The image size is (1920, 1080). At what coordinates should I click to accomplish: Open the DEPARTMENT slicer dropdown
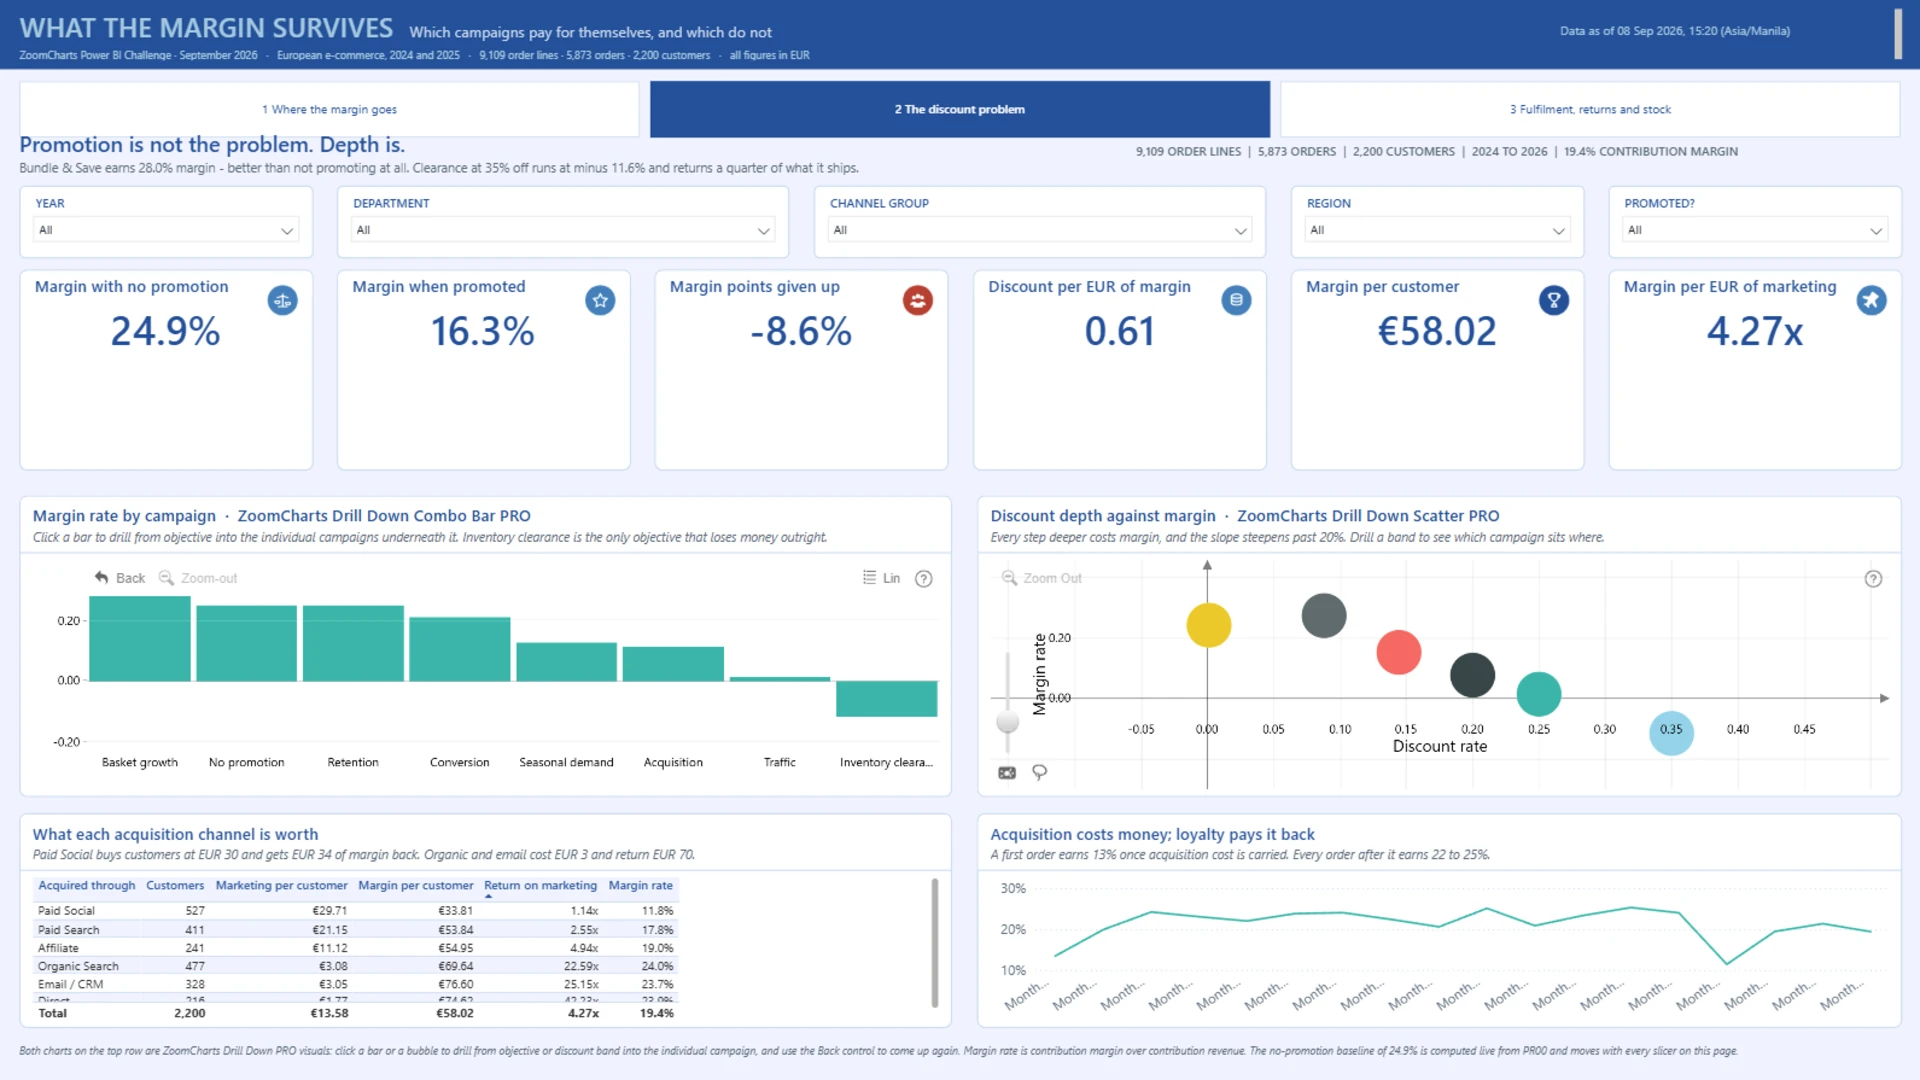562,230
